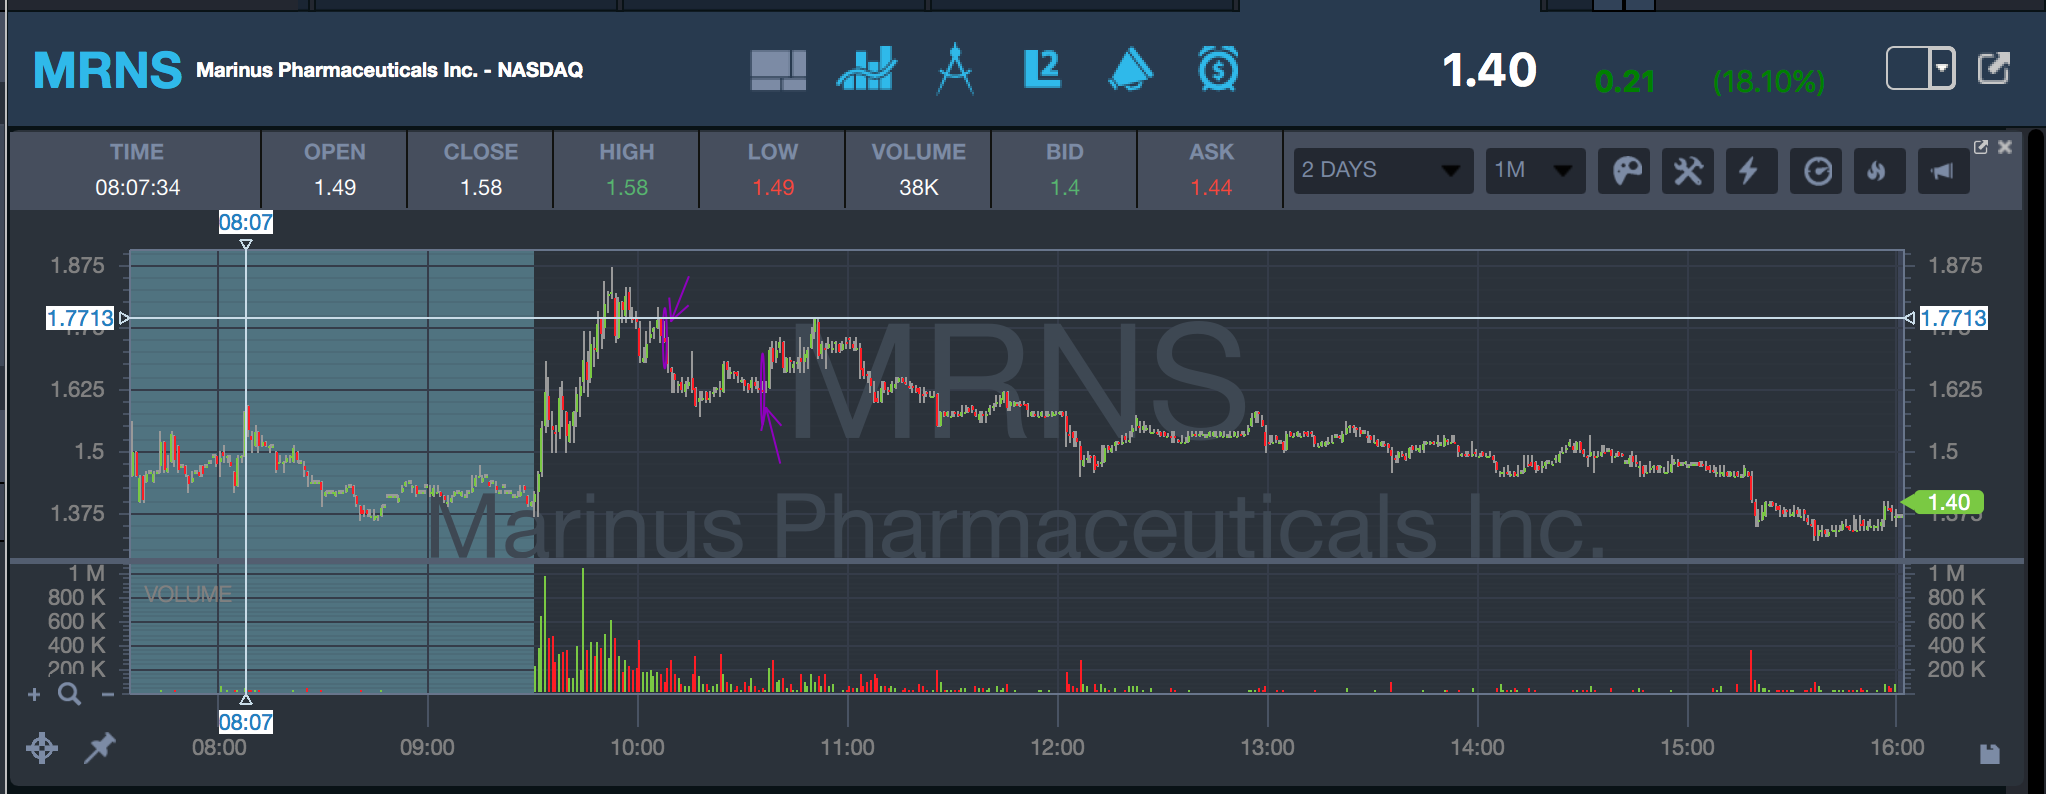This screenshot has height=794, width=2046.
Task: Open the window layout grid icon
Action: (x=778, y=70)
